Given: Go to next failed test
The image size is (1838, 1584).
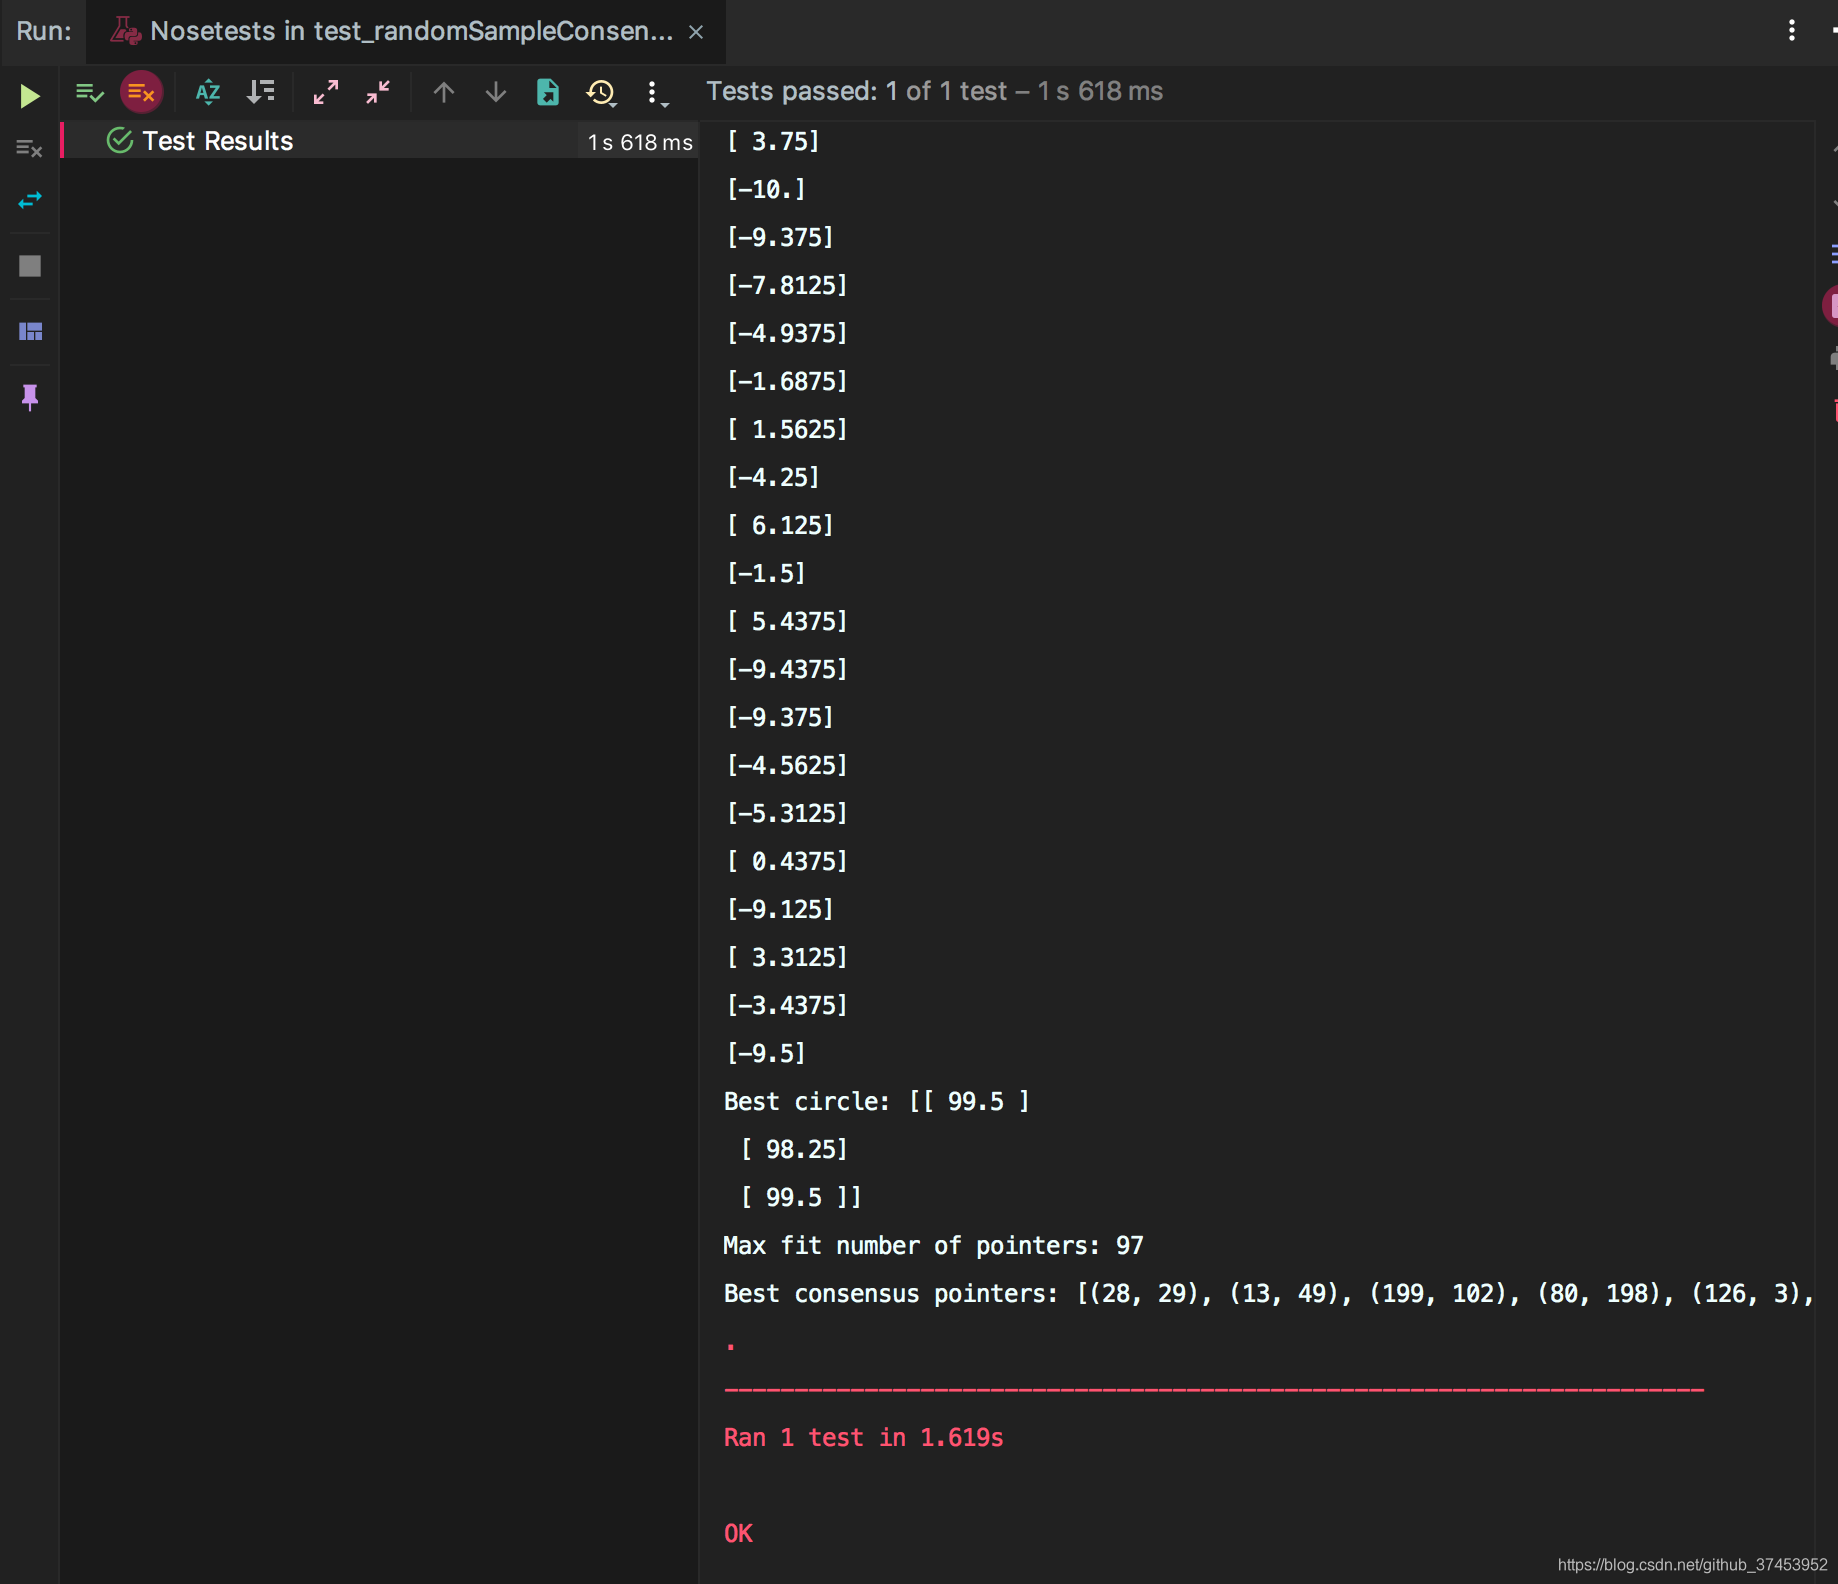Looking at the screenshot, I should pos(496,93).
